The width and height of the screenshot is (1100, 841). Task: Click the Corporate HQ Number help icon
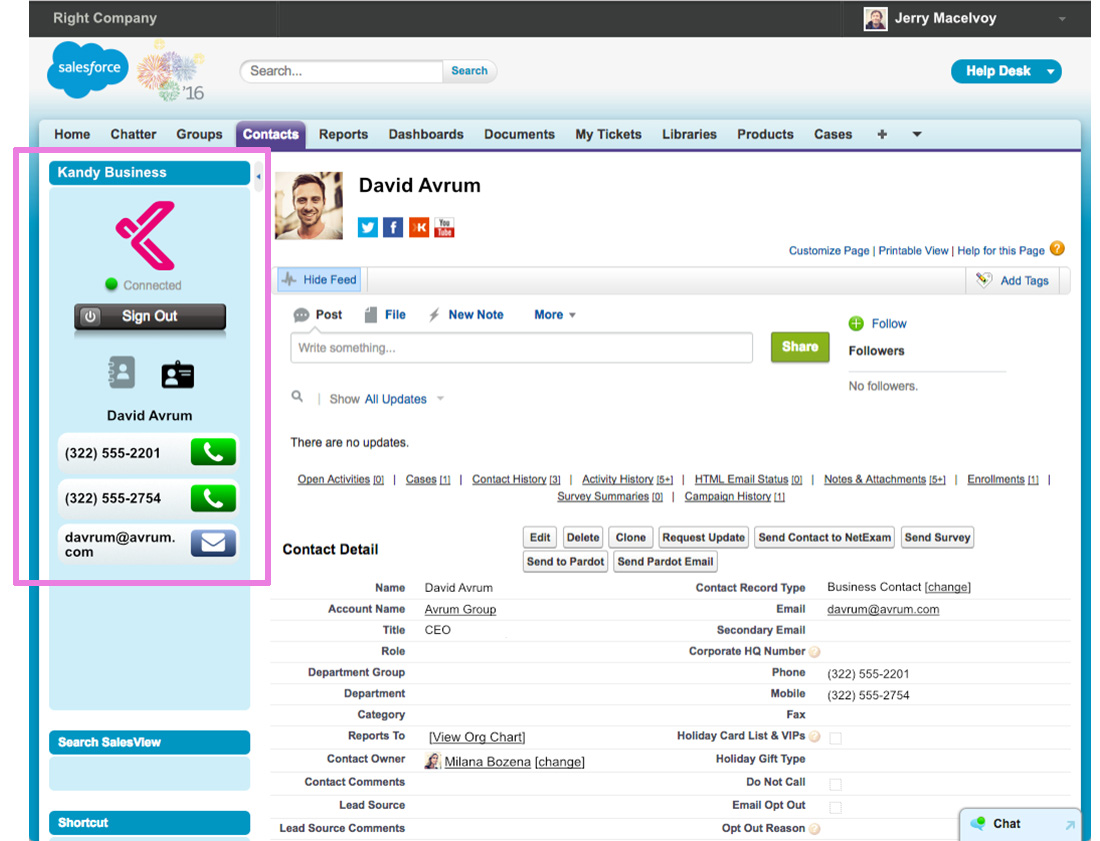(x=814, y=652)
